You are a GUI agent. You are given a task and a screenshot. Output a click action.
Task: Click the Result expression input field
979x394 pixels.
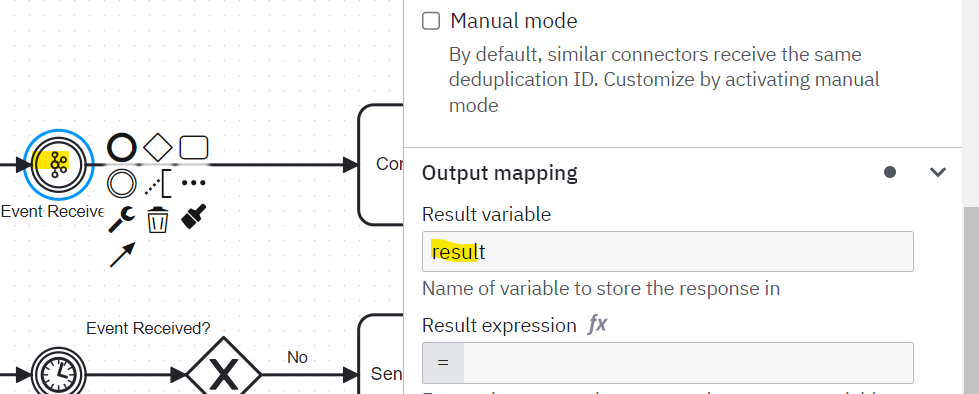[667, 363]
